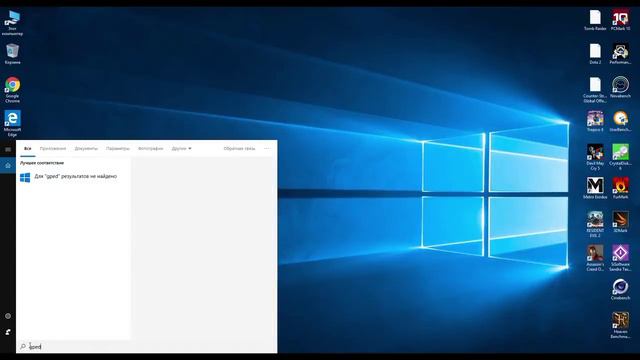Select the UserBenchmark shortcut icon
The width and height of the screenshot is (640, 360).
pos(620,121)
